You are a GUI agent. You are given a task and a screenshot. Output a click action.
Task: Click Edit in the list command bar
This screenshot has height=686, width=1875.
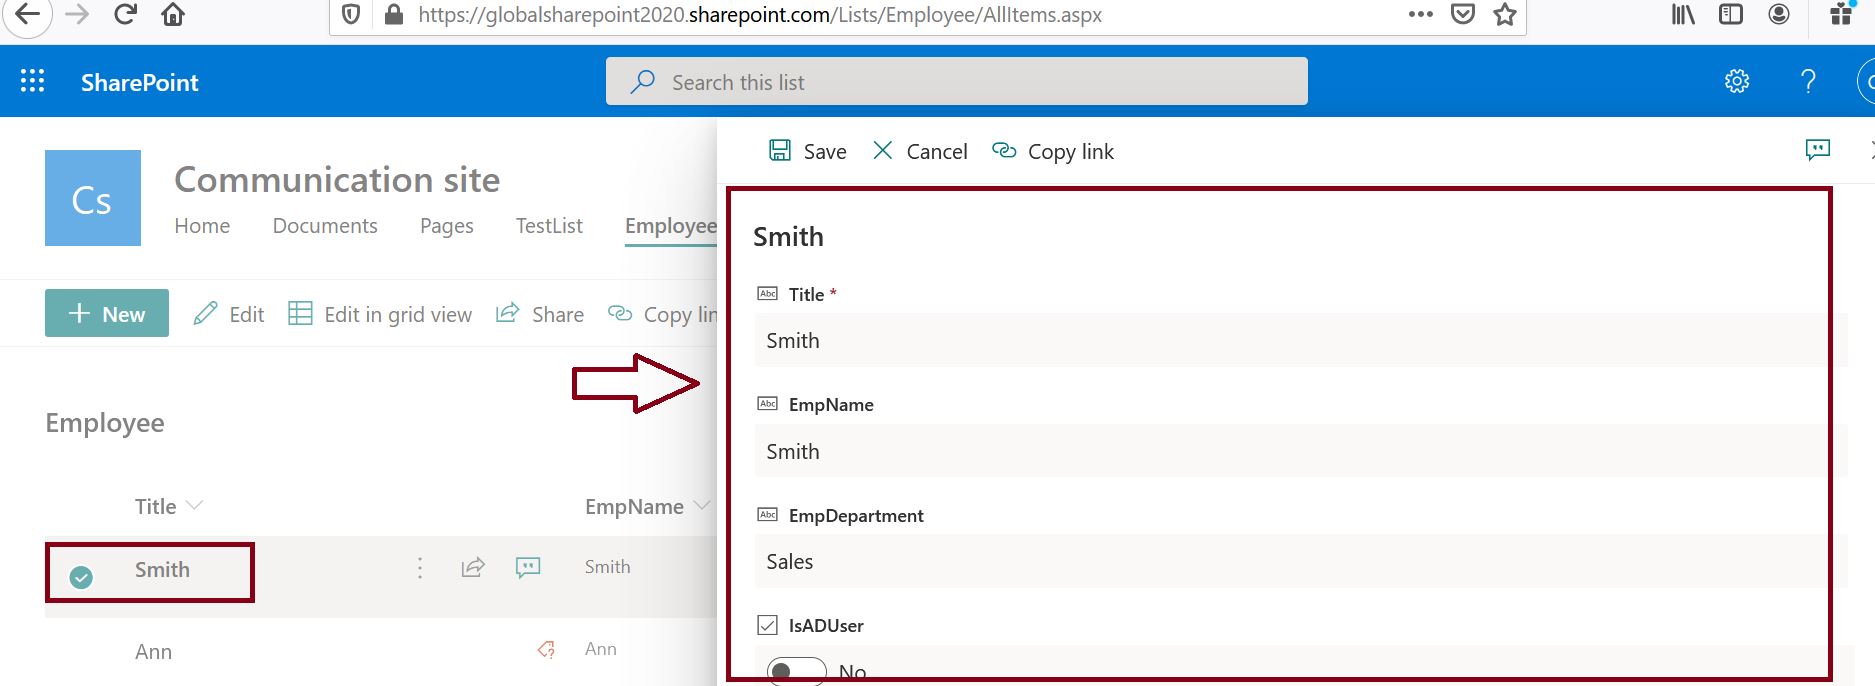[229, 314]
